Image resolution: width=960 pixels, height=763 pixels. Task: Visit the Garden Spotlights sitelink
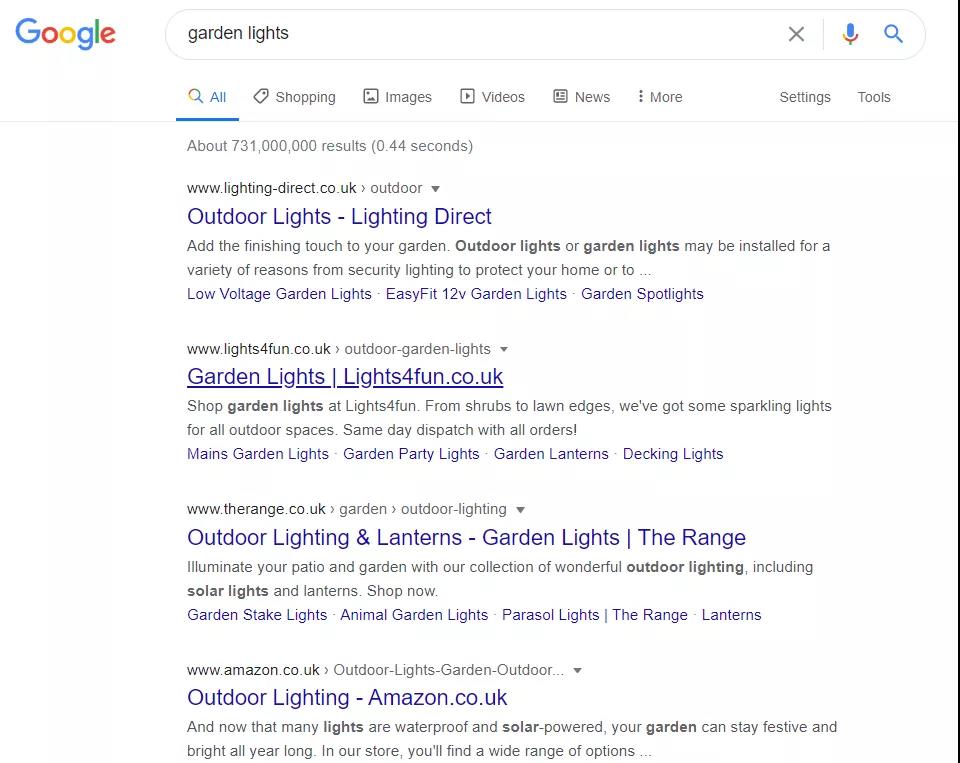642,294
